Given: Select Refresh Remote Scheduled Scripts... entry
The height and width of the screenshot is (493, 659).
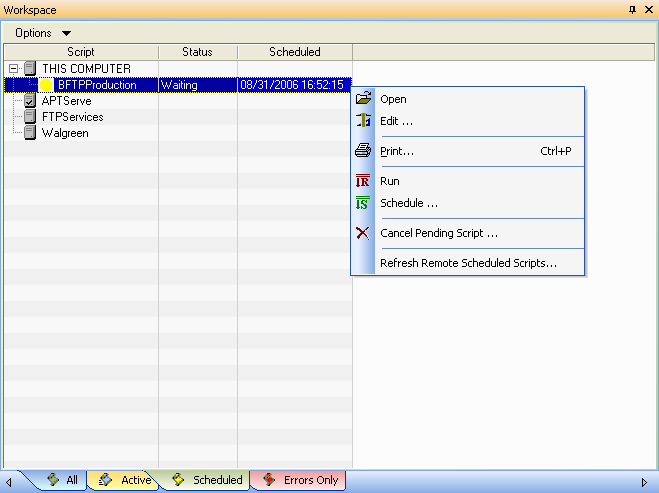Looking at the screenshot, I should click(x=467, y=263).
